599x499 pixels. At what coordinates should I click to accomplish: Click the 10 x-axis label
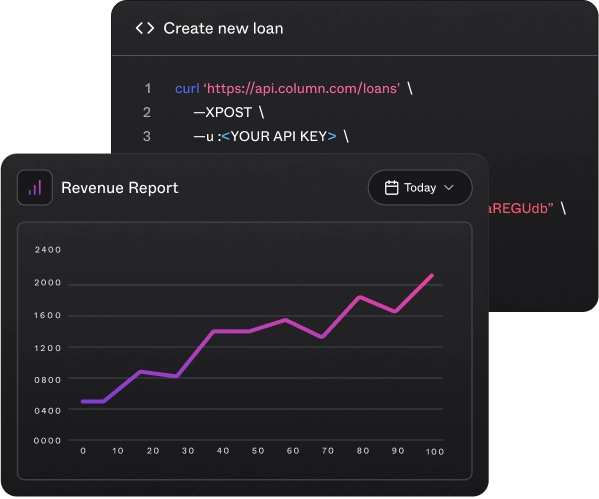[118, 451]
